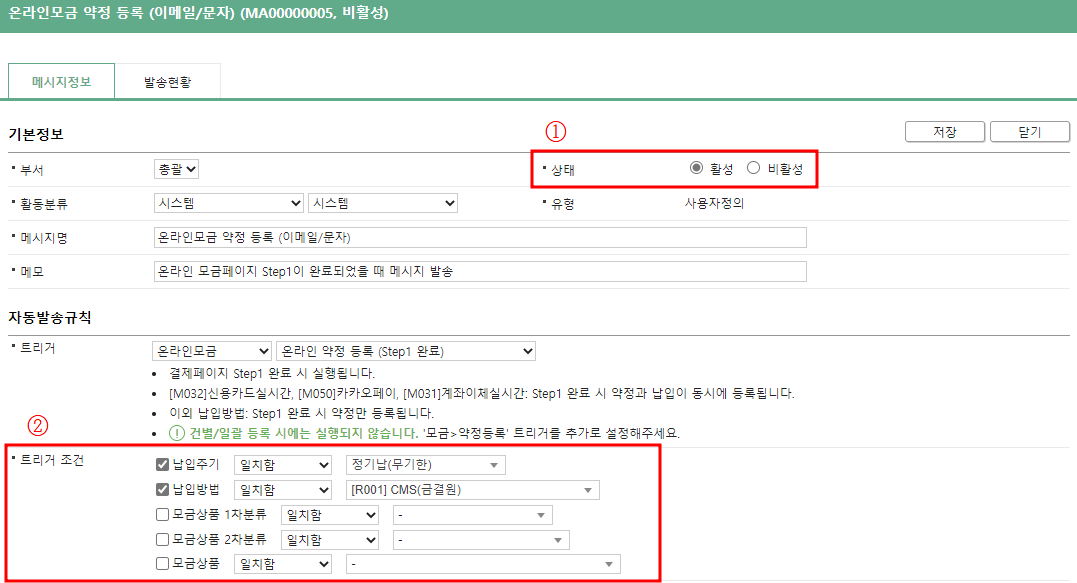Click the 사용자정의 type text
This screenshot has width=1077, height=583.
coord(714,203)
